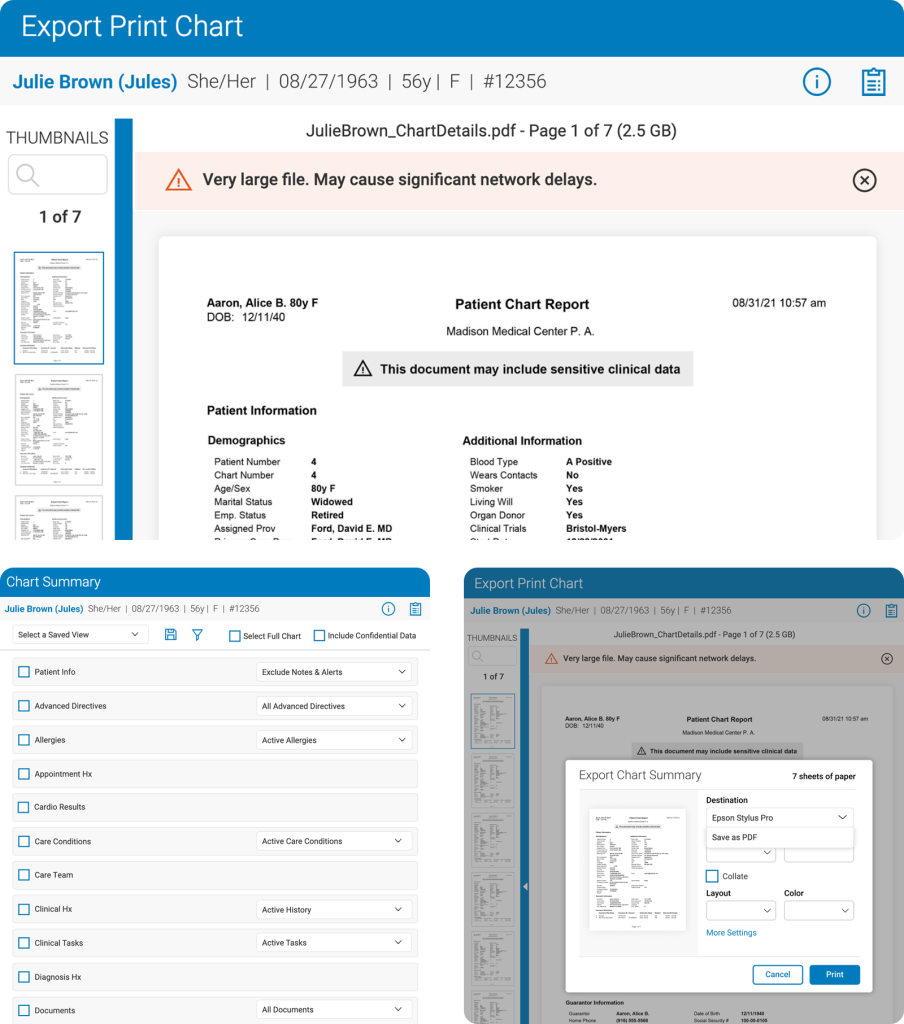The image size is (904, 1024).
Task: Open the Epson Stylus Pro destination dropdown
Action: point(779,818)
